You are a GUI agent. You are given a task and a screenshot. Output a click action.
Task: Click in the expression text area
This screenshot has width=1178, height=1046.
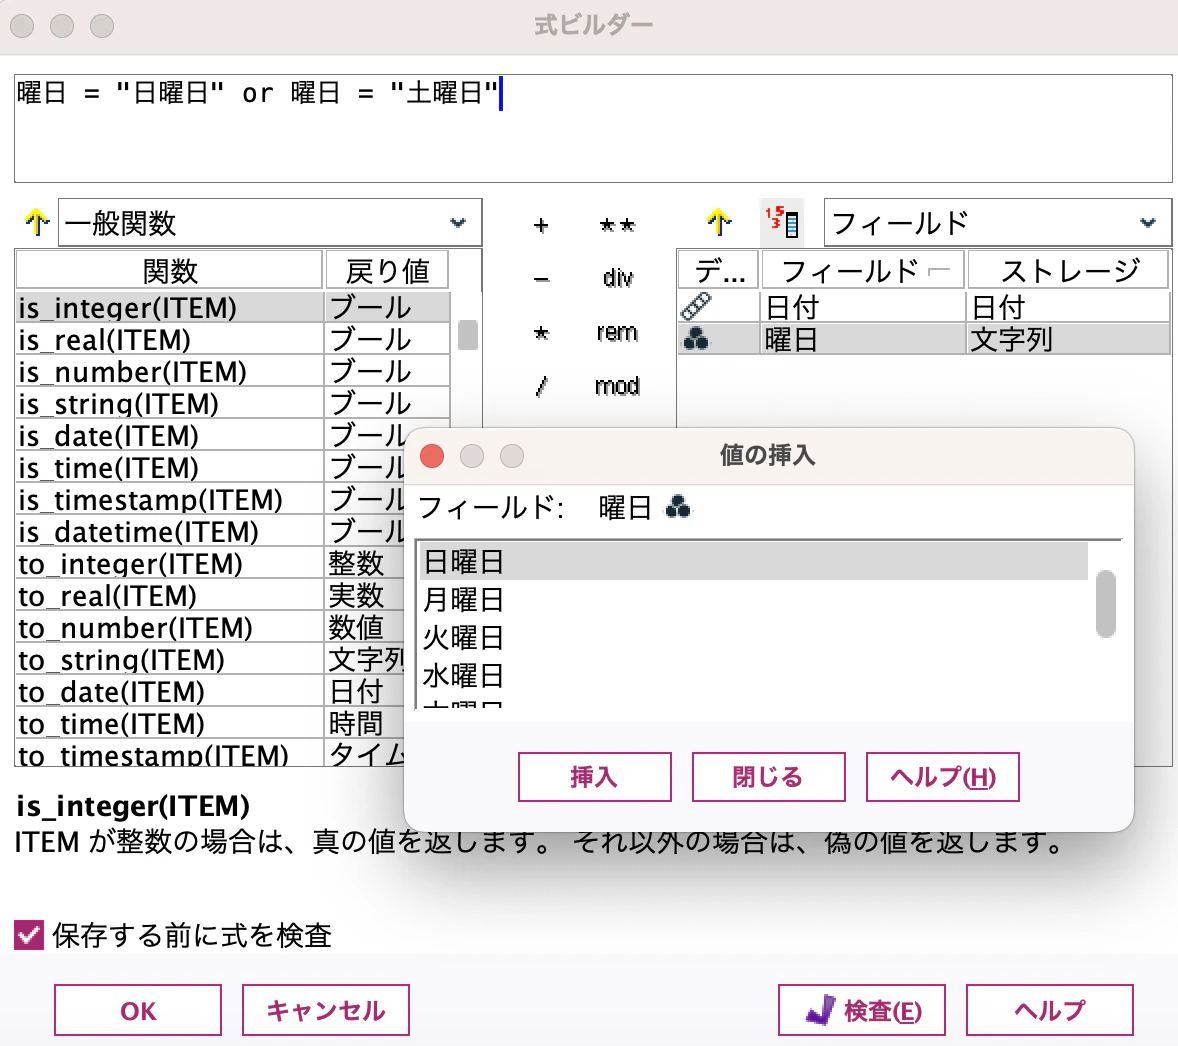[x=594, y=128]
